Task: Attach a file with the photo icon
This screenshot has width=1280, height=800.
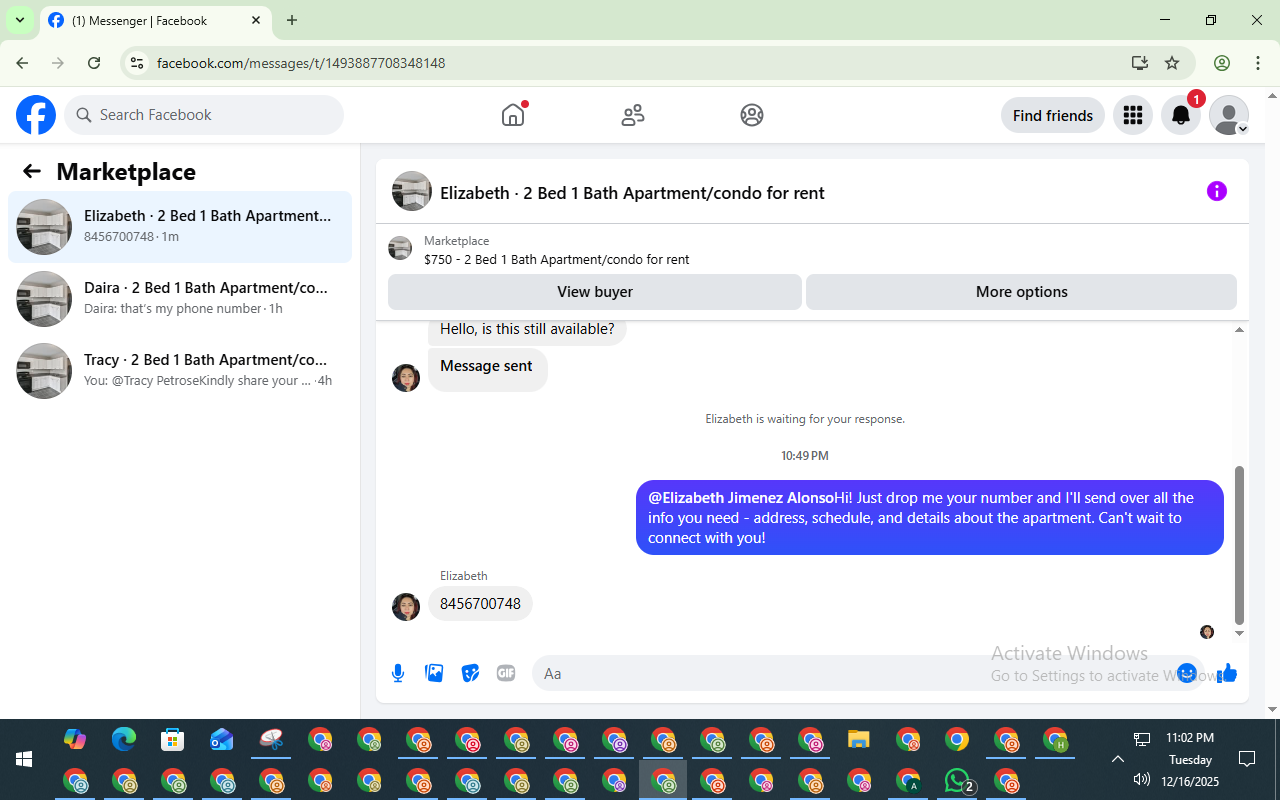Action: pos(434,673)
